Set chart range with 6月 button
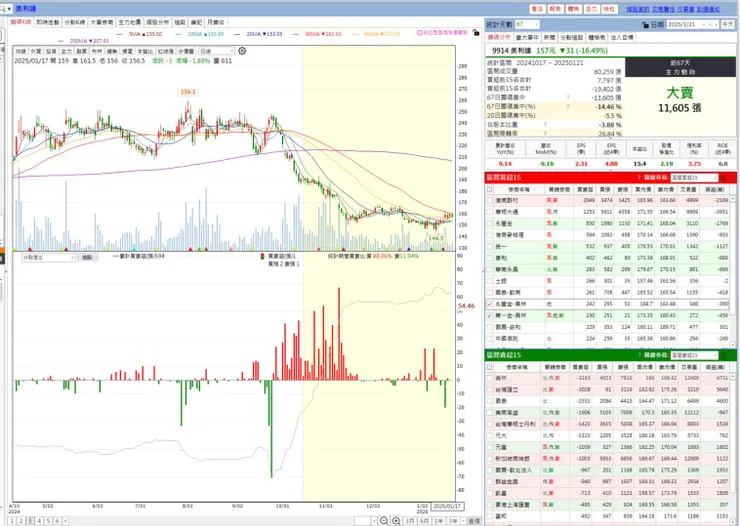 coord(424,521)
